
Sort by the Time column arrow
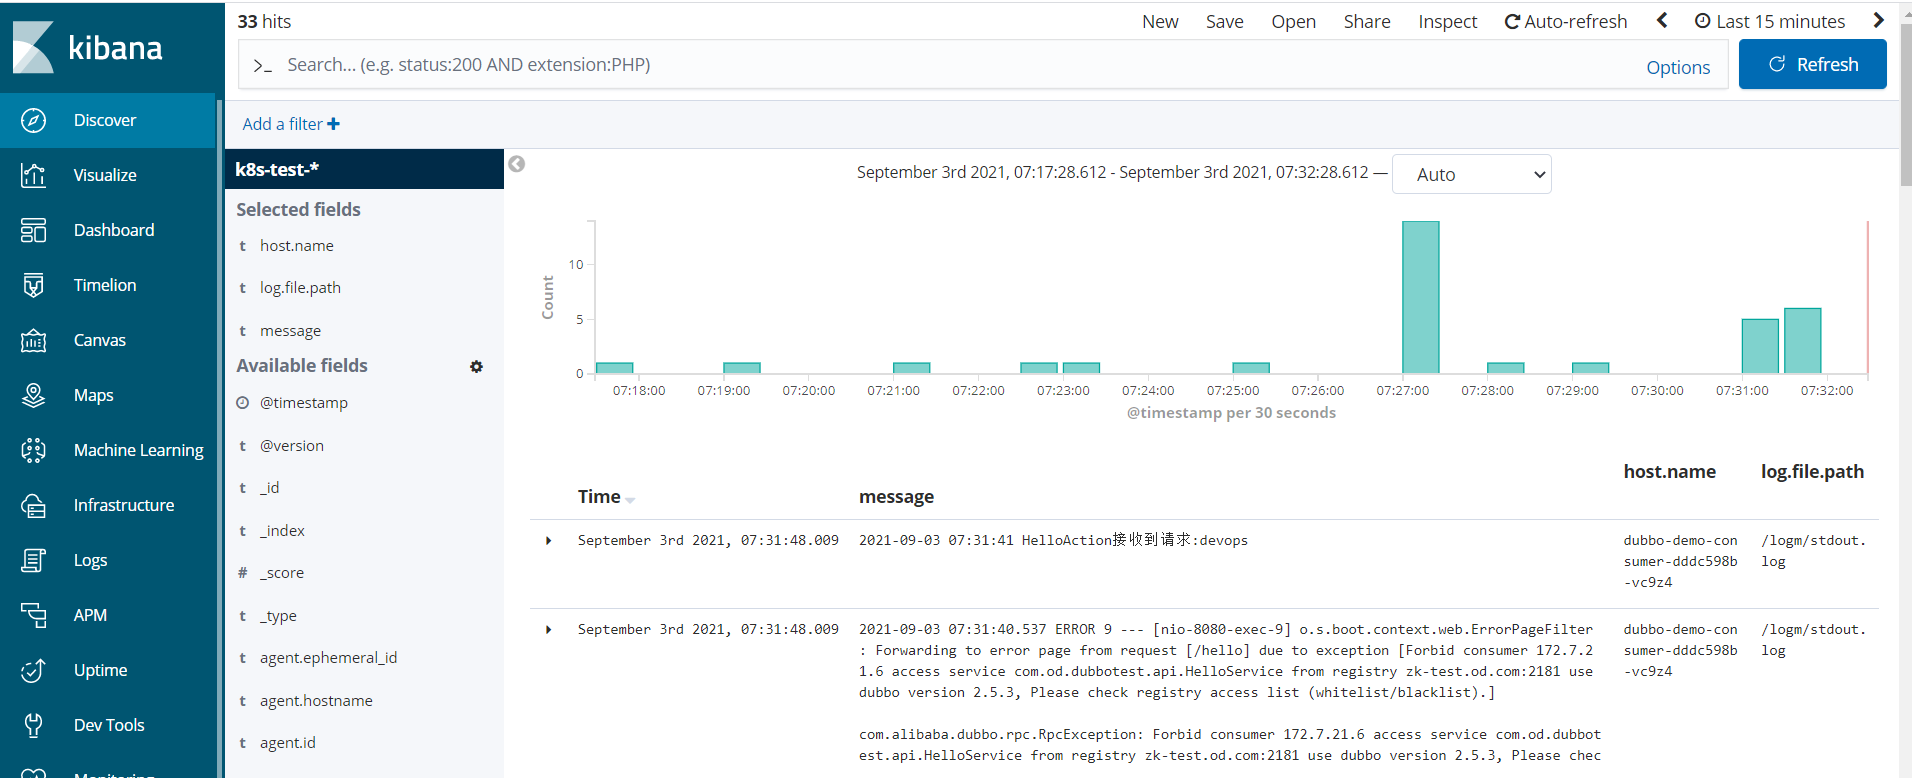point(630,499)
